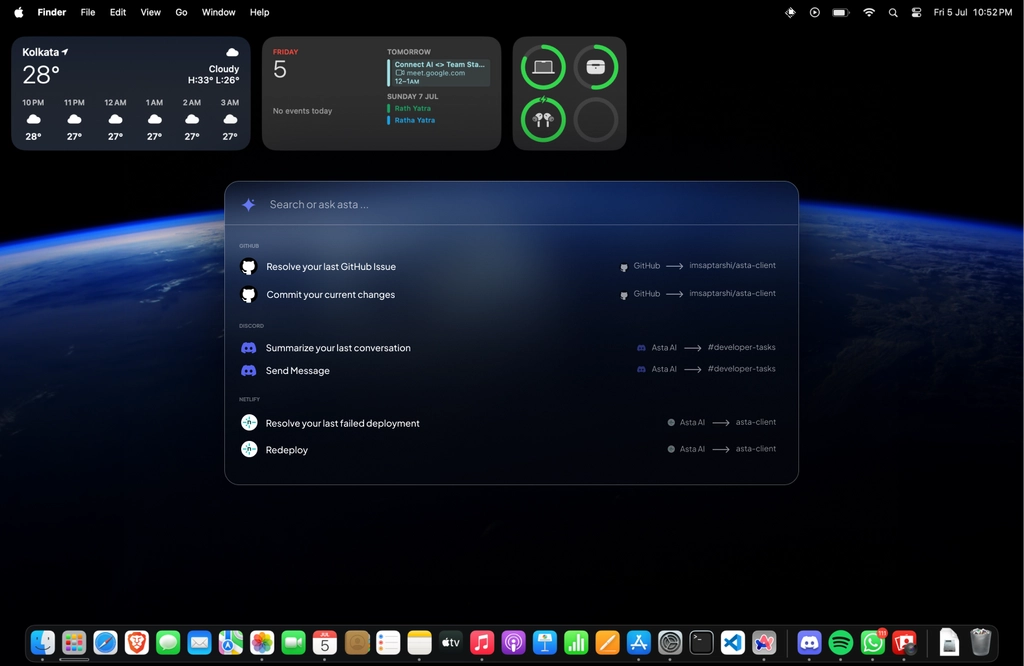Open Finder from the Dock
The width and height of the screenshot is (1024, 666).
[43, 643]
